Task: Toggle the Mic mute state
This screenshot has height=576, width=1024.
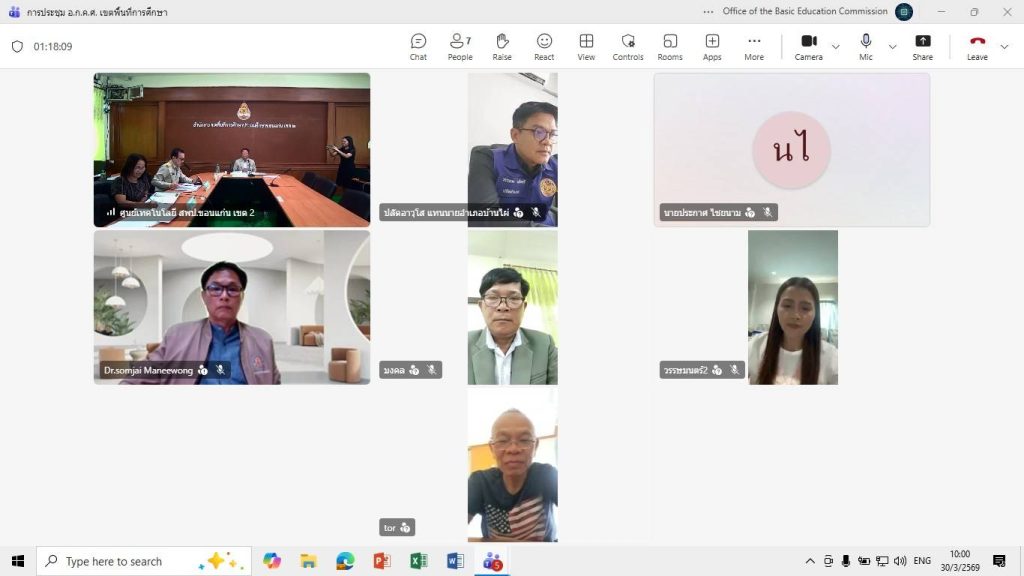Action: (x=866, y=46)
